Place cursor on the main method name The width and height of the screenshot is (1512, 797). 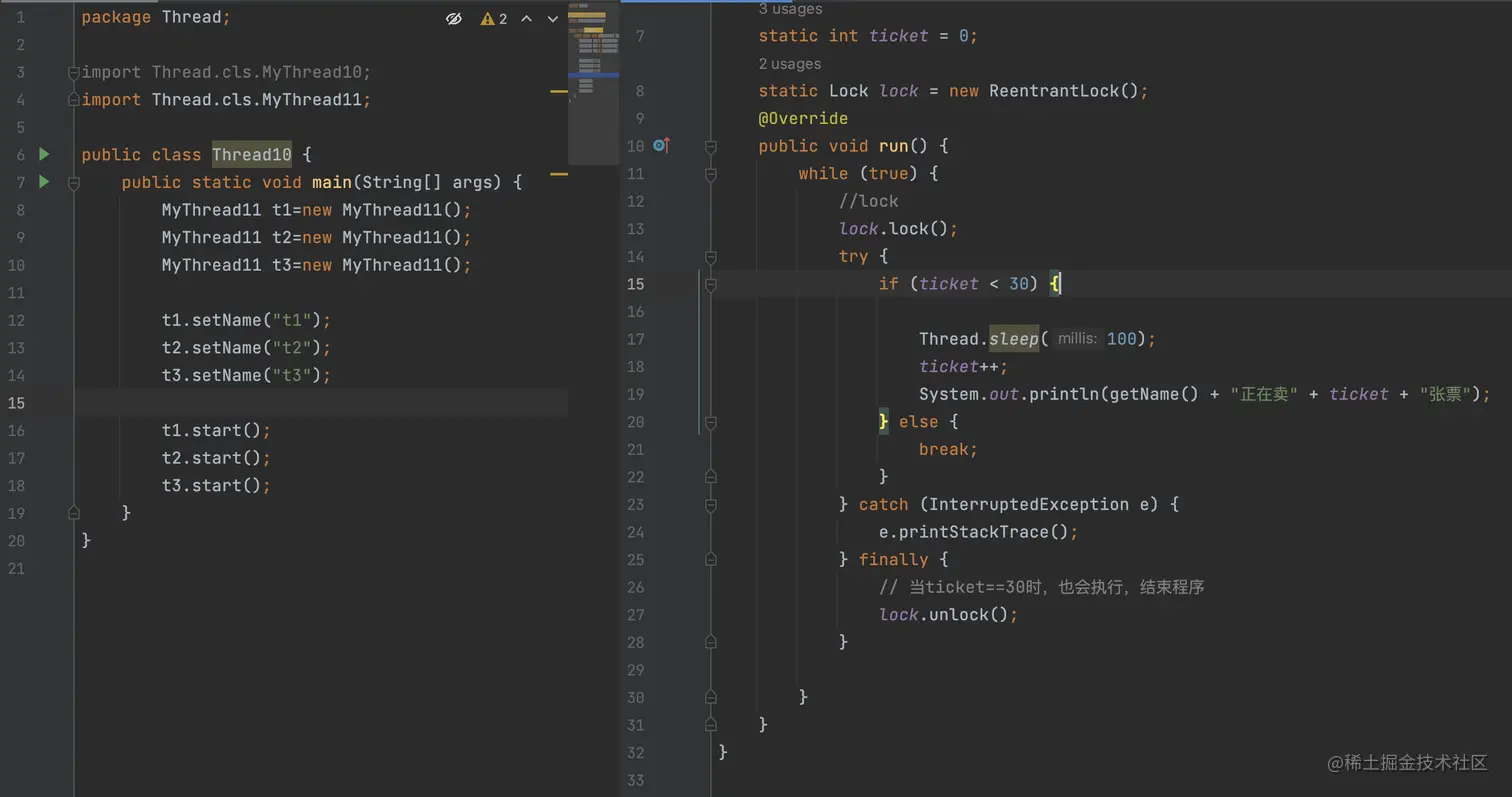331,182
